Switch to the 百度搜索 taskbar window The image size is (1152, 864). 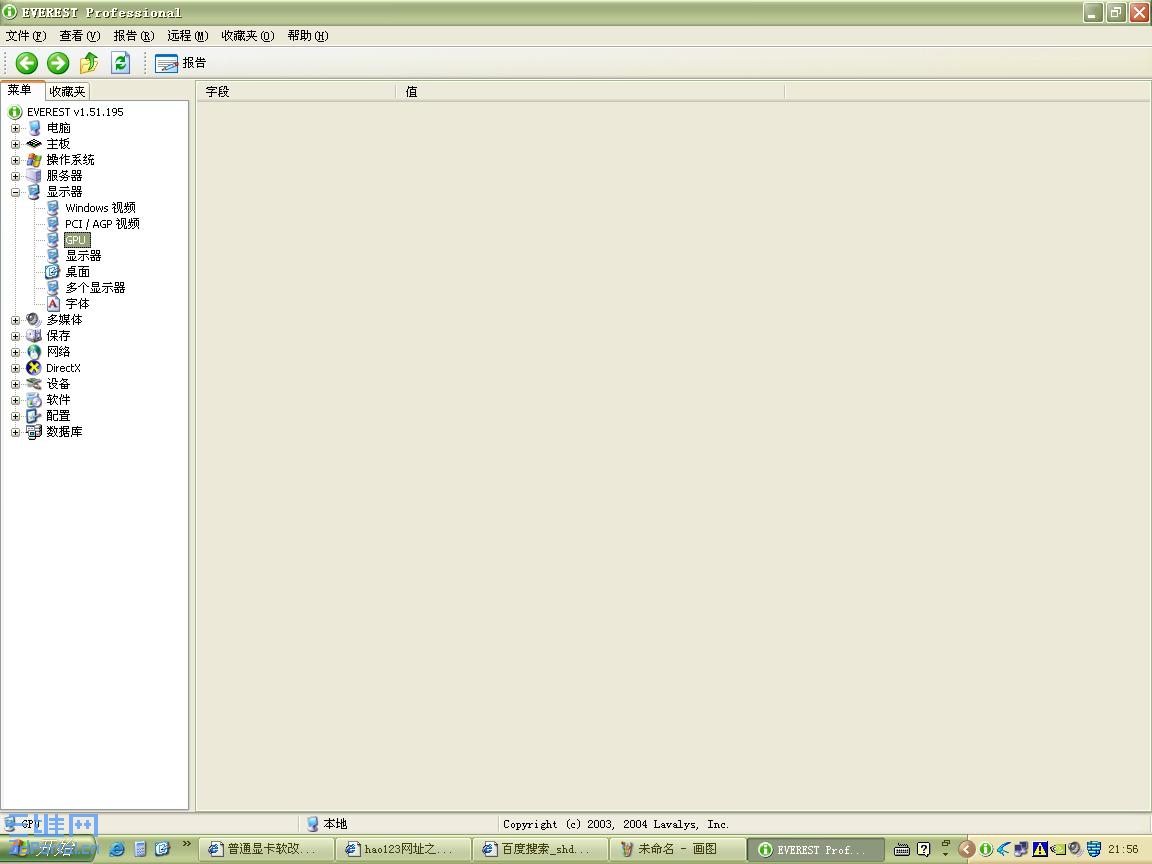pyautogui.click(x=539, y=849)
